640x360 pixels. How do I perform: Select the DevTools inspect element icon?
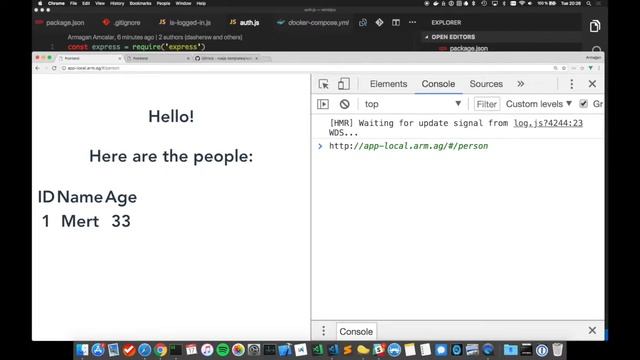tap(323, 84)
